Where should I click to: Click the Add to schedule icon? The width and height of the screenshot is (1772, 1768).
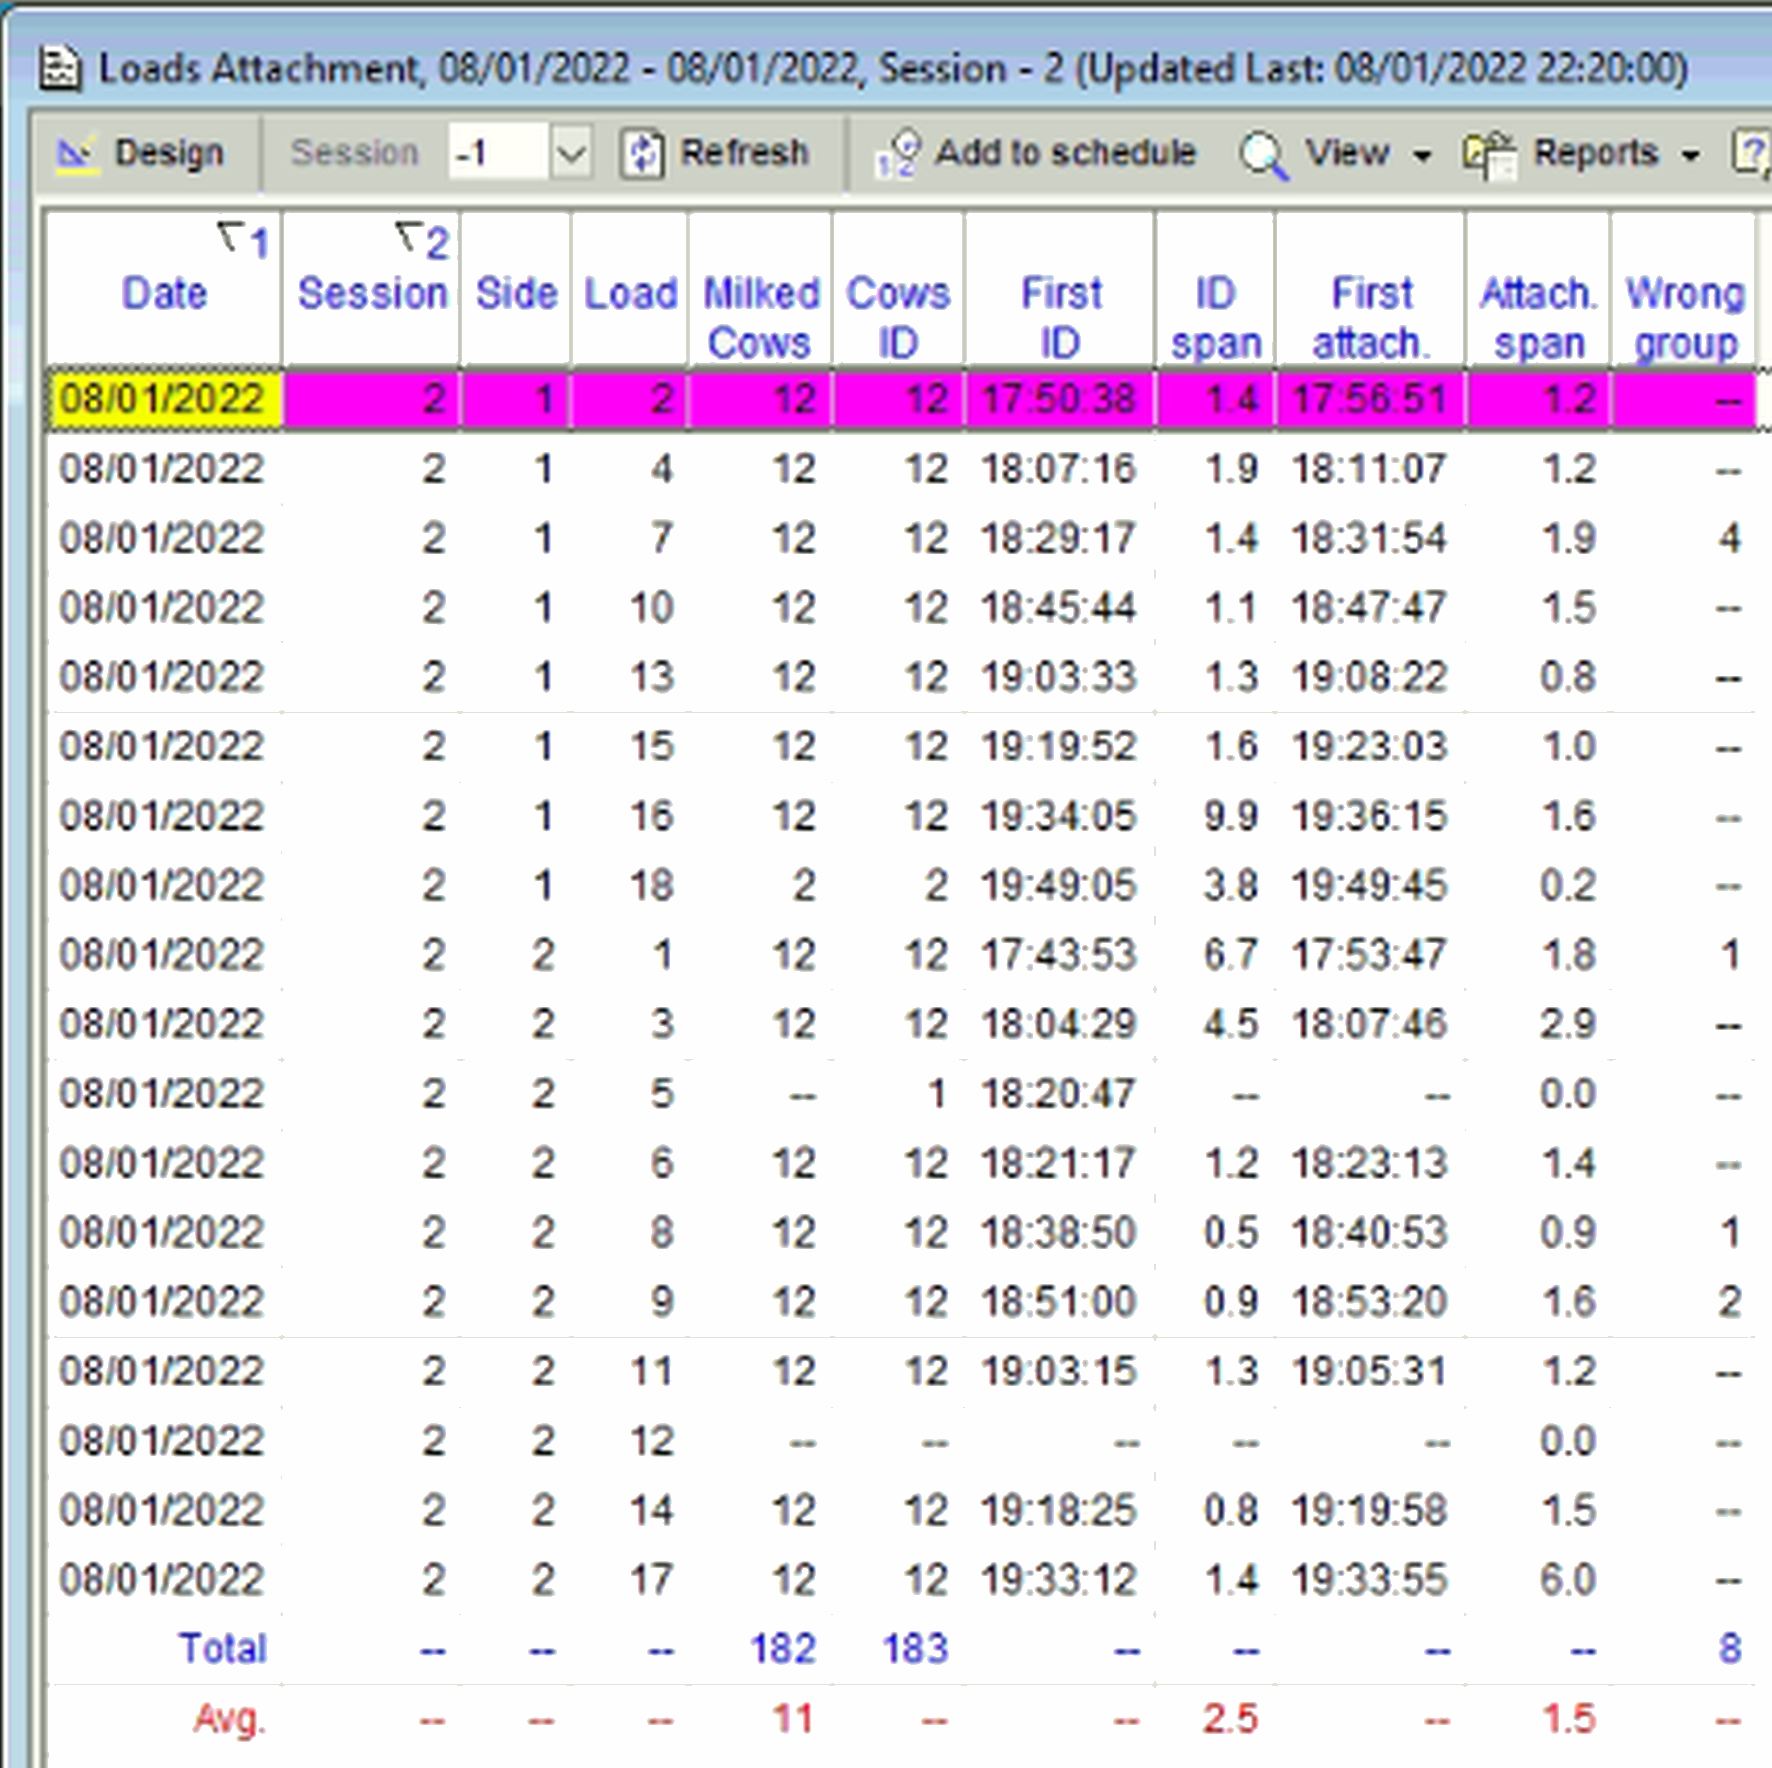(897, 154)
